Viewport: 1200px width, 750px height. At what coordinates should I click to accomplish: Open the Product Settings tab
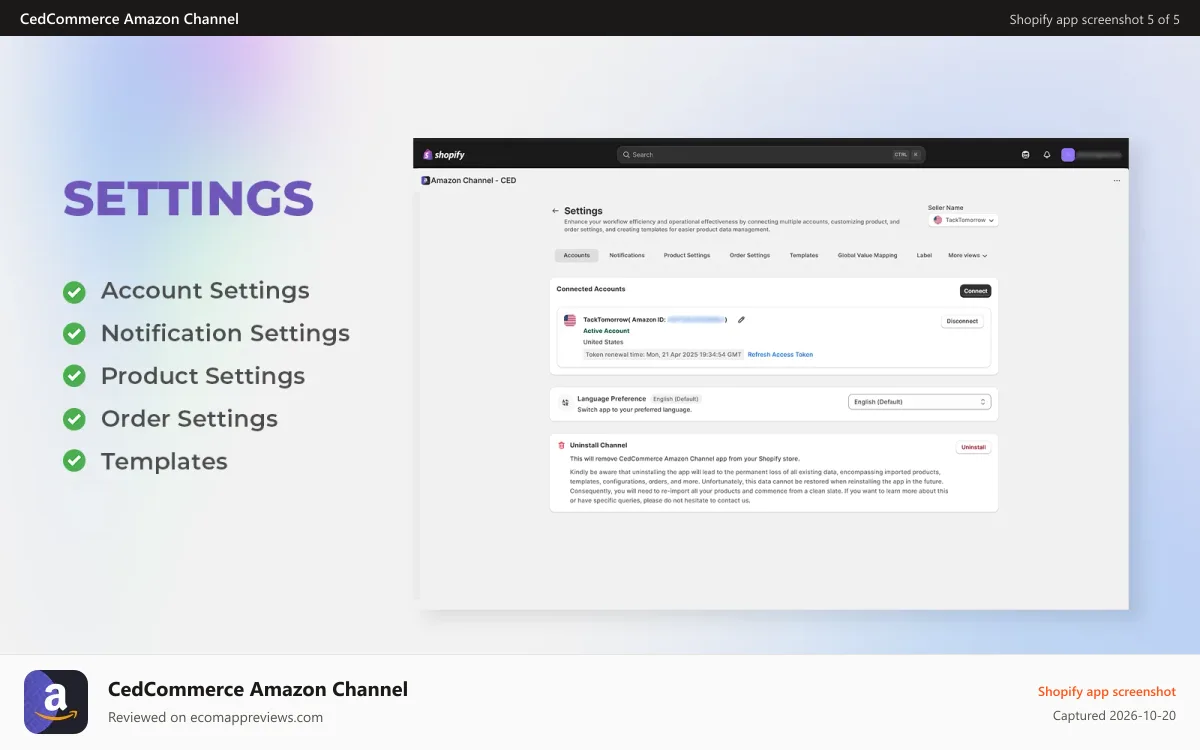(x=687, y=256)
